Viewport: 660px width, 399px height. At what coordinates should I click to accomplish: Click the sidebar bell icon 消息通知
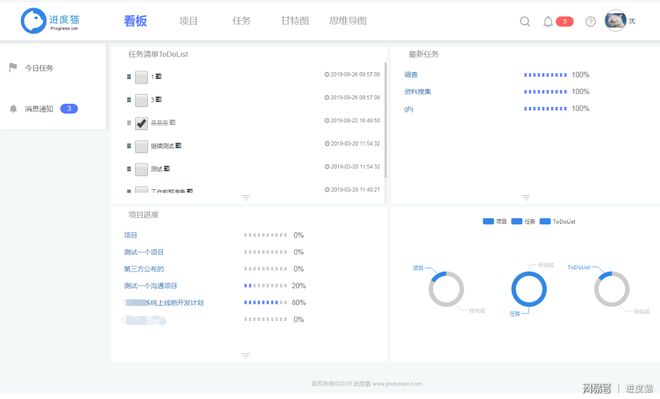13,109
